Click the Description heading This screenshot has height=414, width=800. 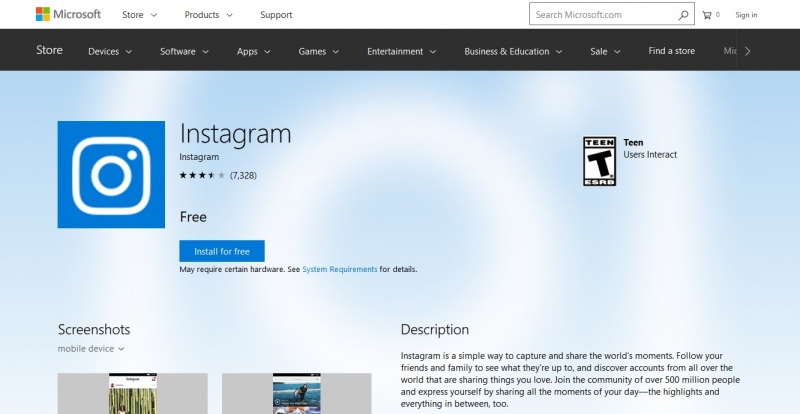435,329
